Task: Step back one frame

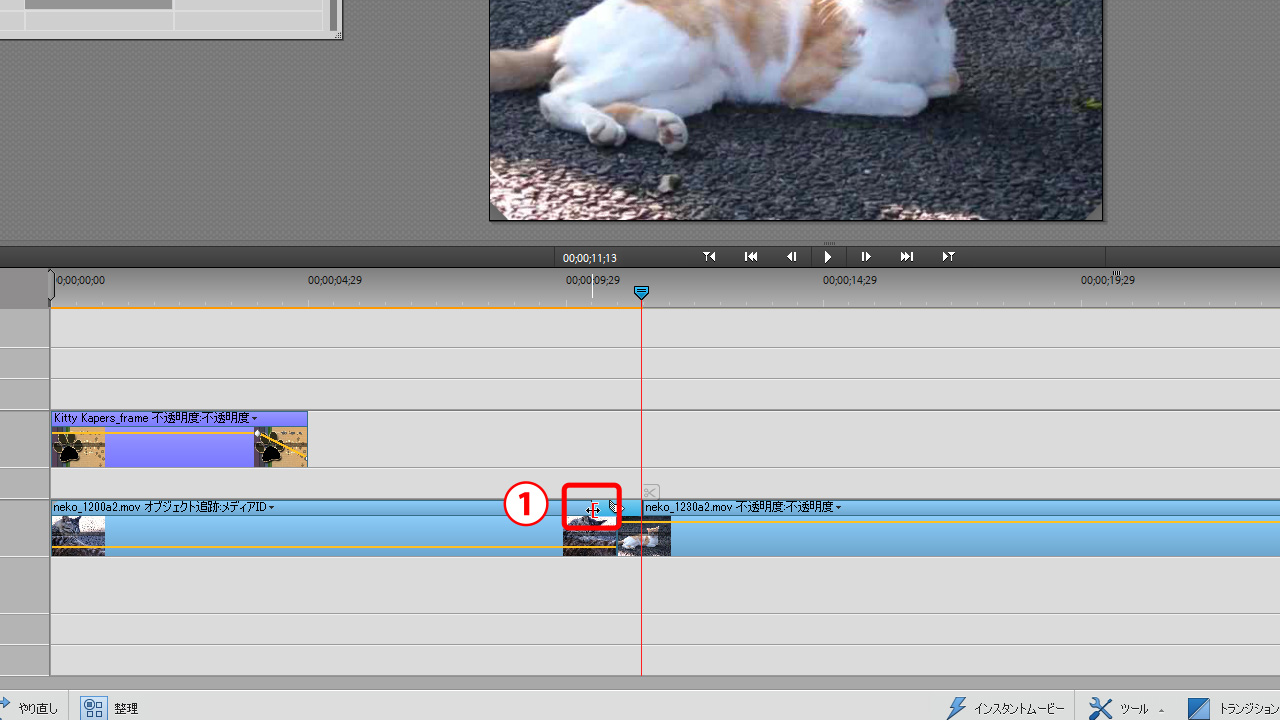Action: click(x=791, y=257)
